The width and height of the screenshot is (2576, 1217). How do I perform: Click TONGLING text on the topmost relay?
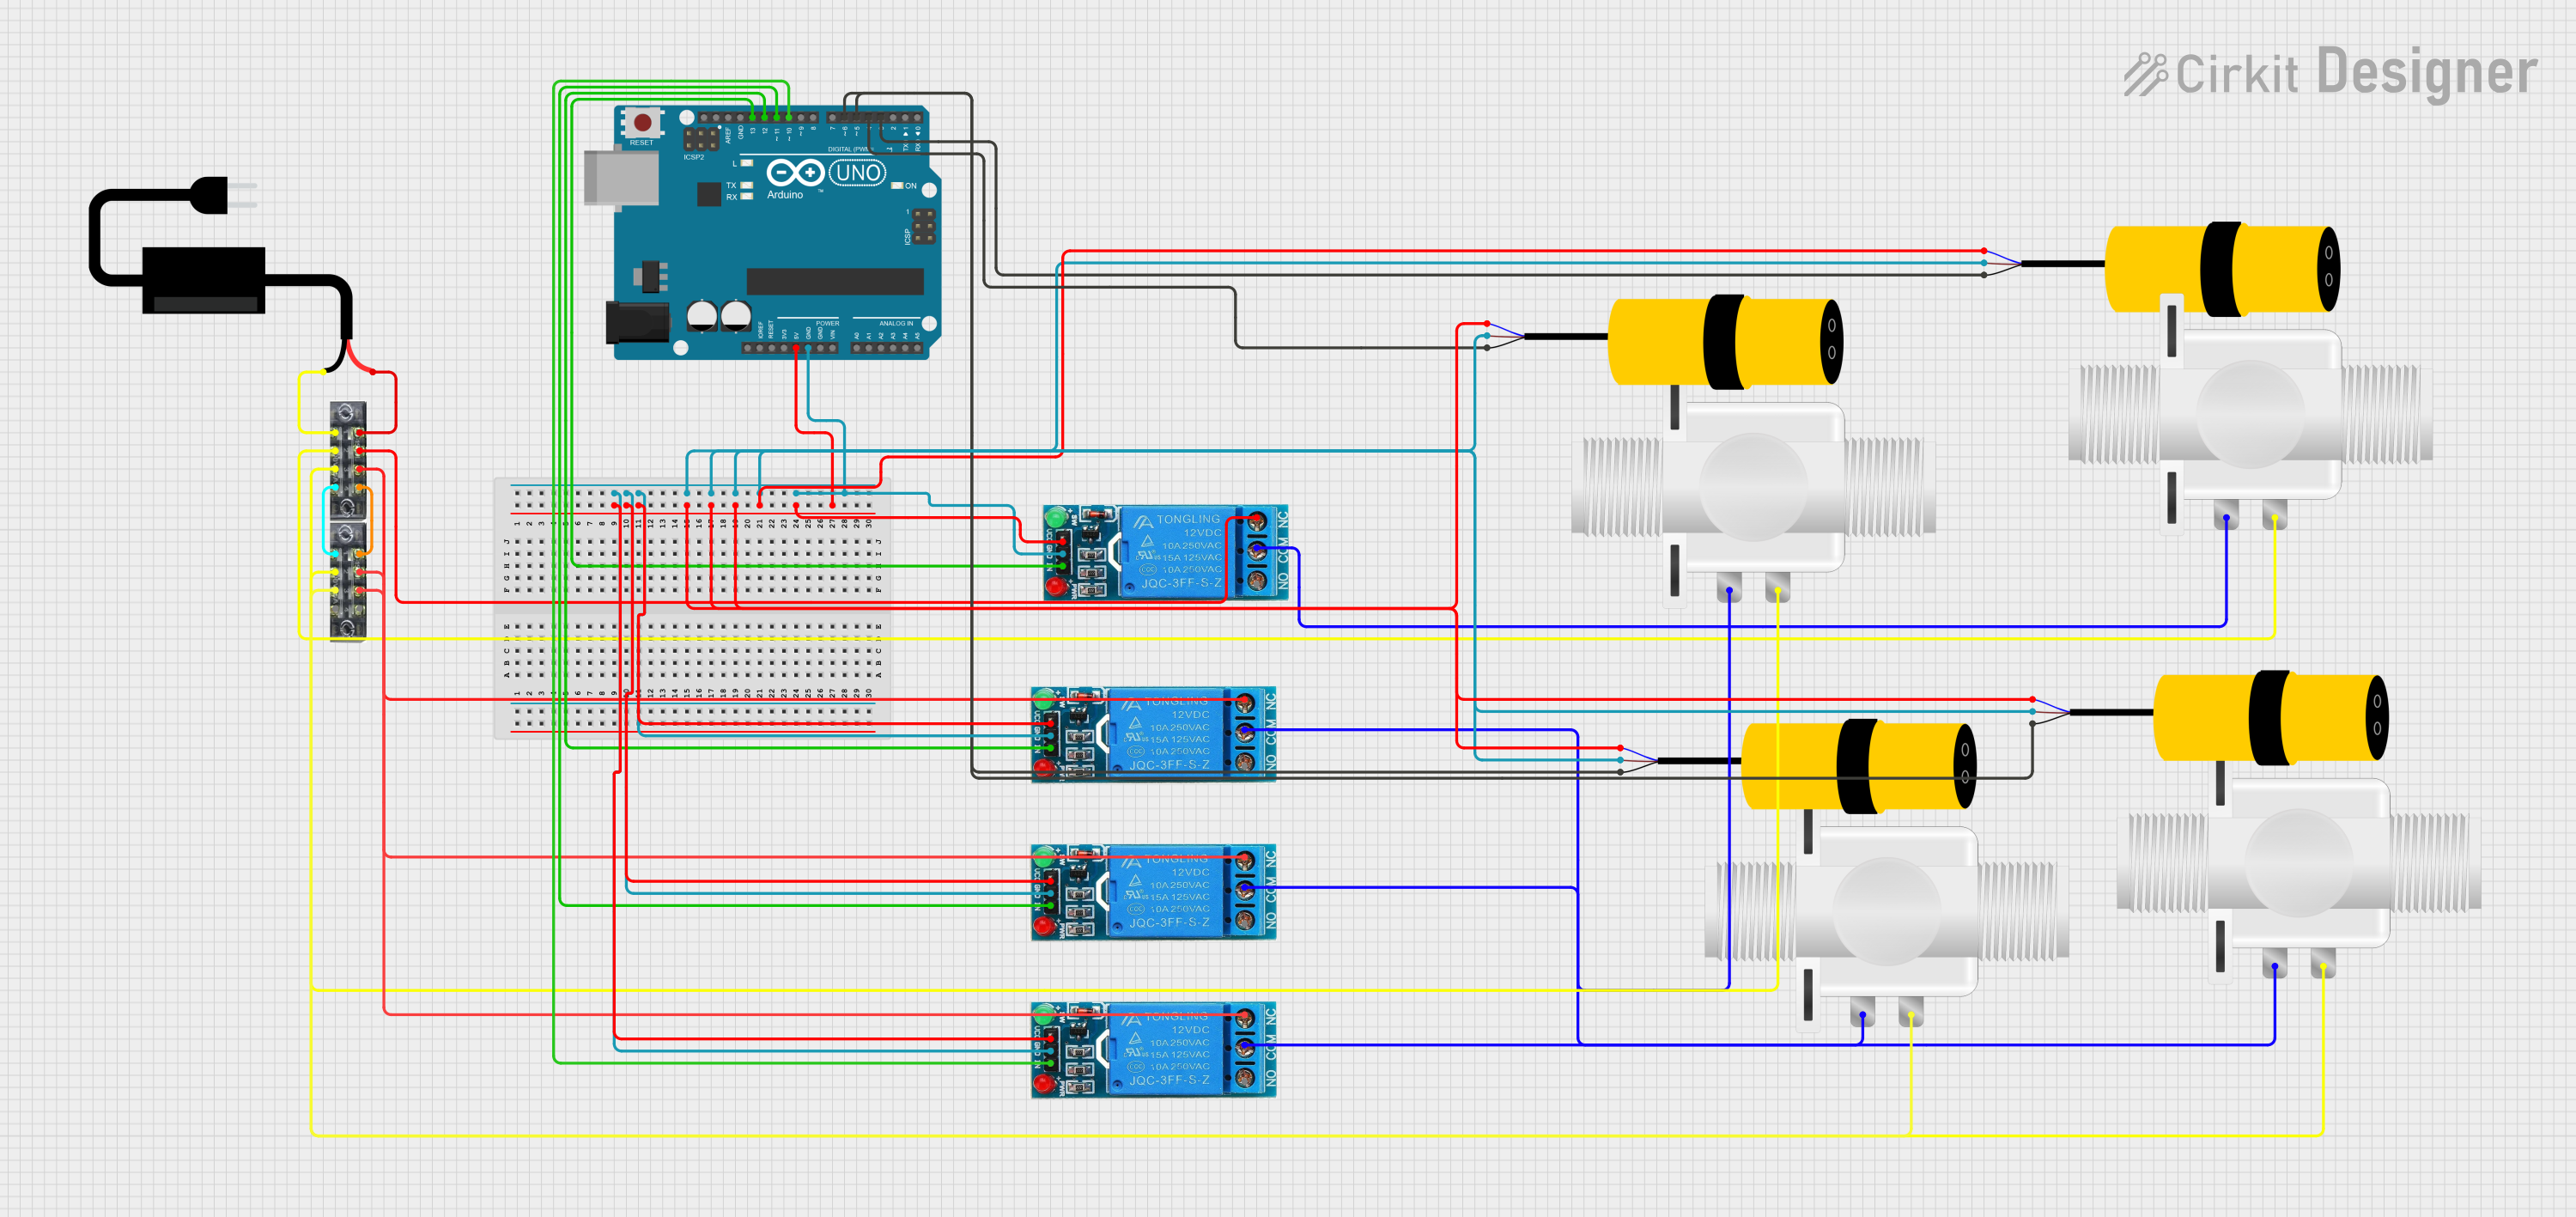(x=1188, y=519)
